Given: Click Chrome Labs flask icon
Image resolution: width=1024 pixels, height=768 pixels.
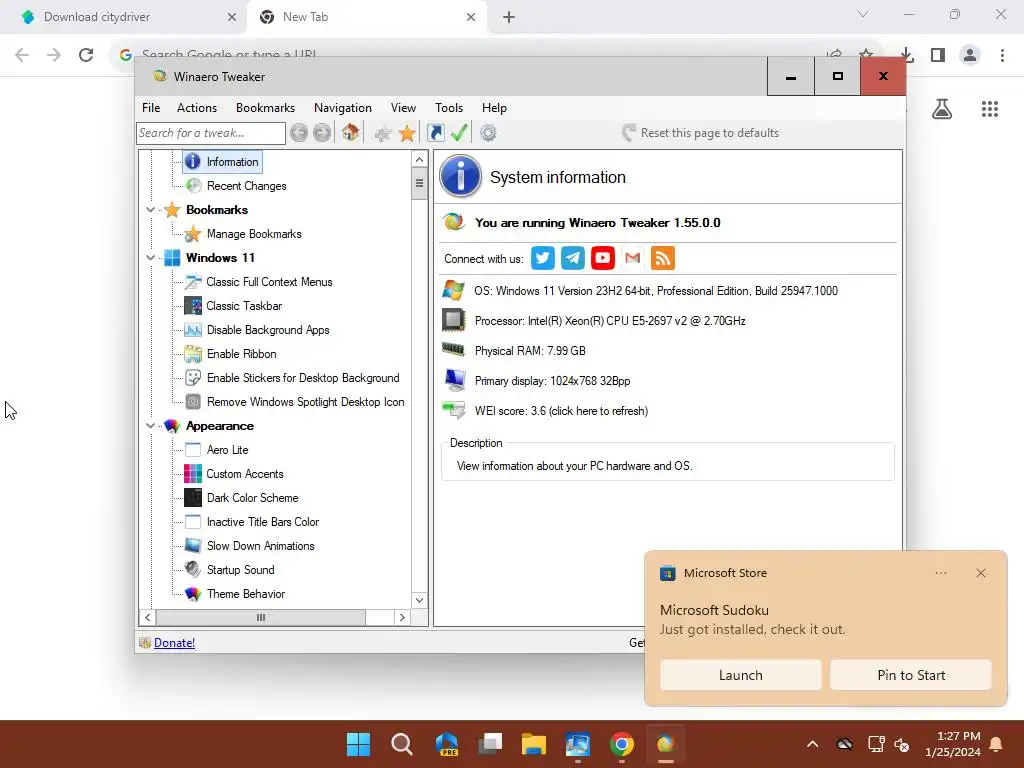Looking at the screenshot, I should click(x=942, y=109).
